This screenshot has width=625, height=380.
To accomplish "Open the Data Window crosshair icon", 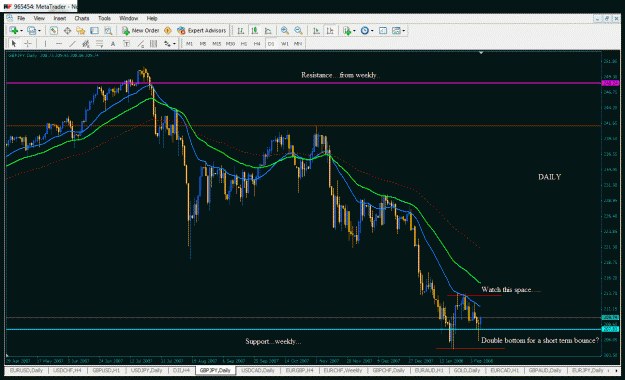I will click(67, 31).
